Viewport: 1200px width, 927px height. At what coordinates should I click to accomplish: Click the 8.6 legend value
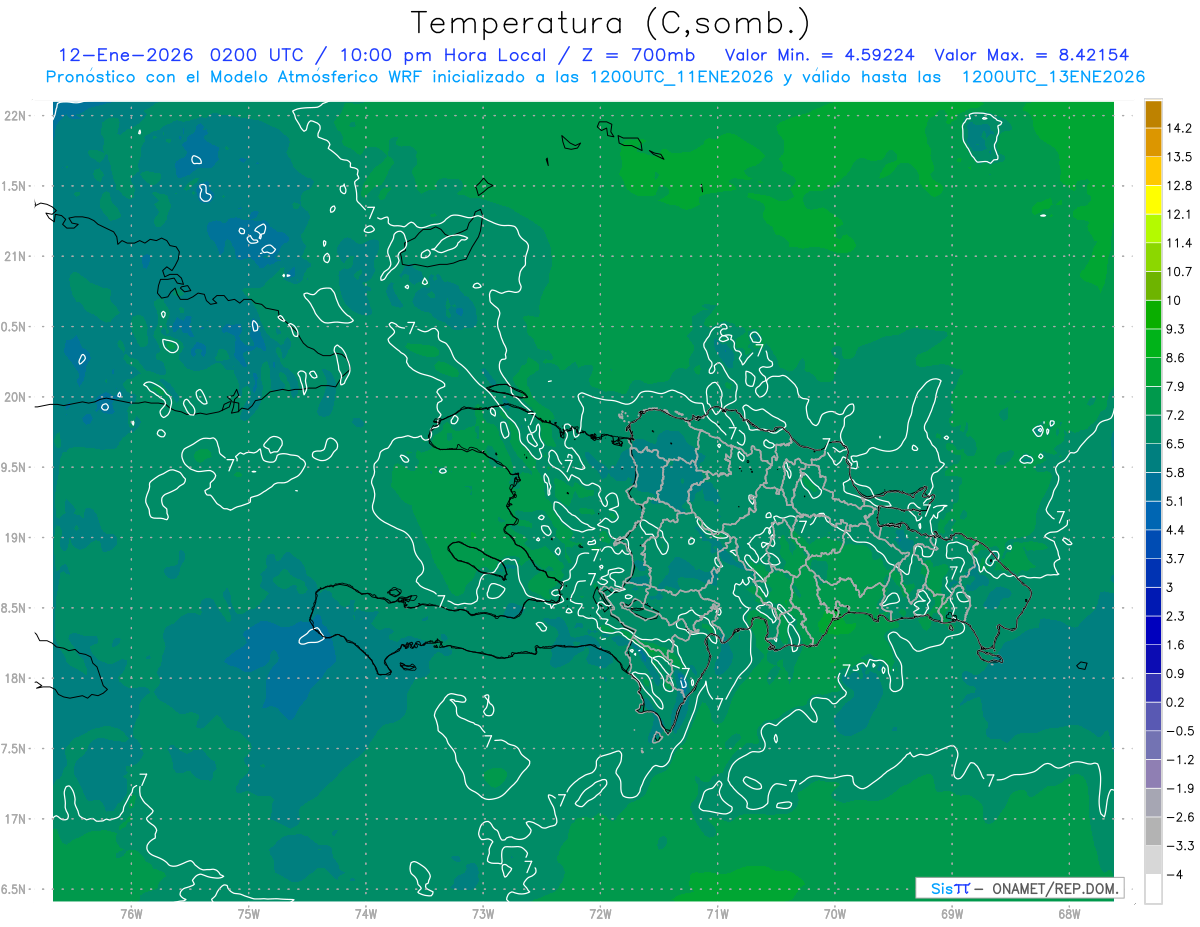coord(1176,358)
